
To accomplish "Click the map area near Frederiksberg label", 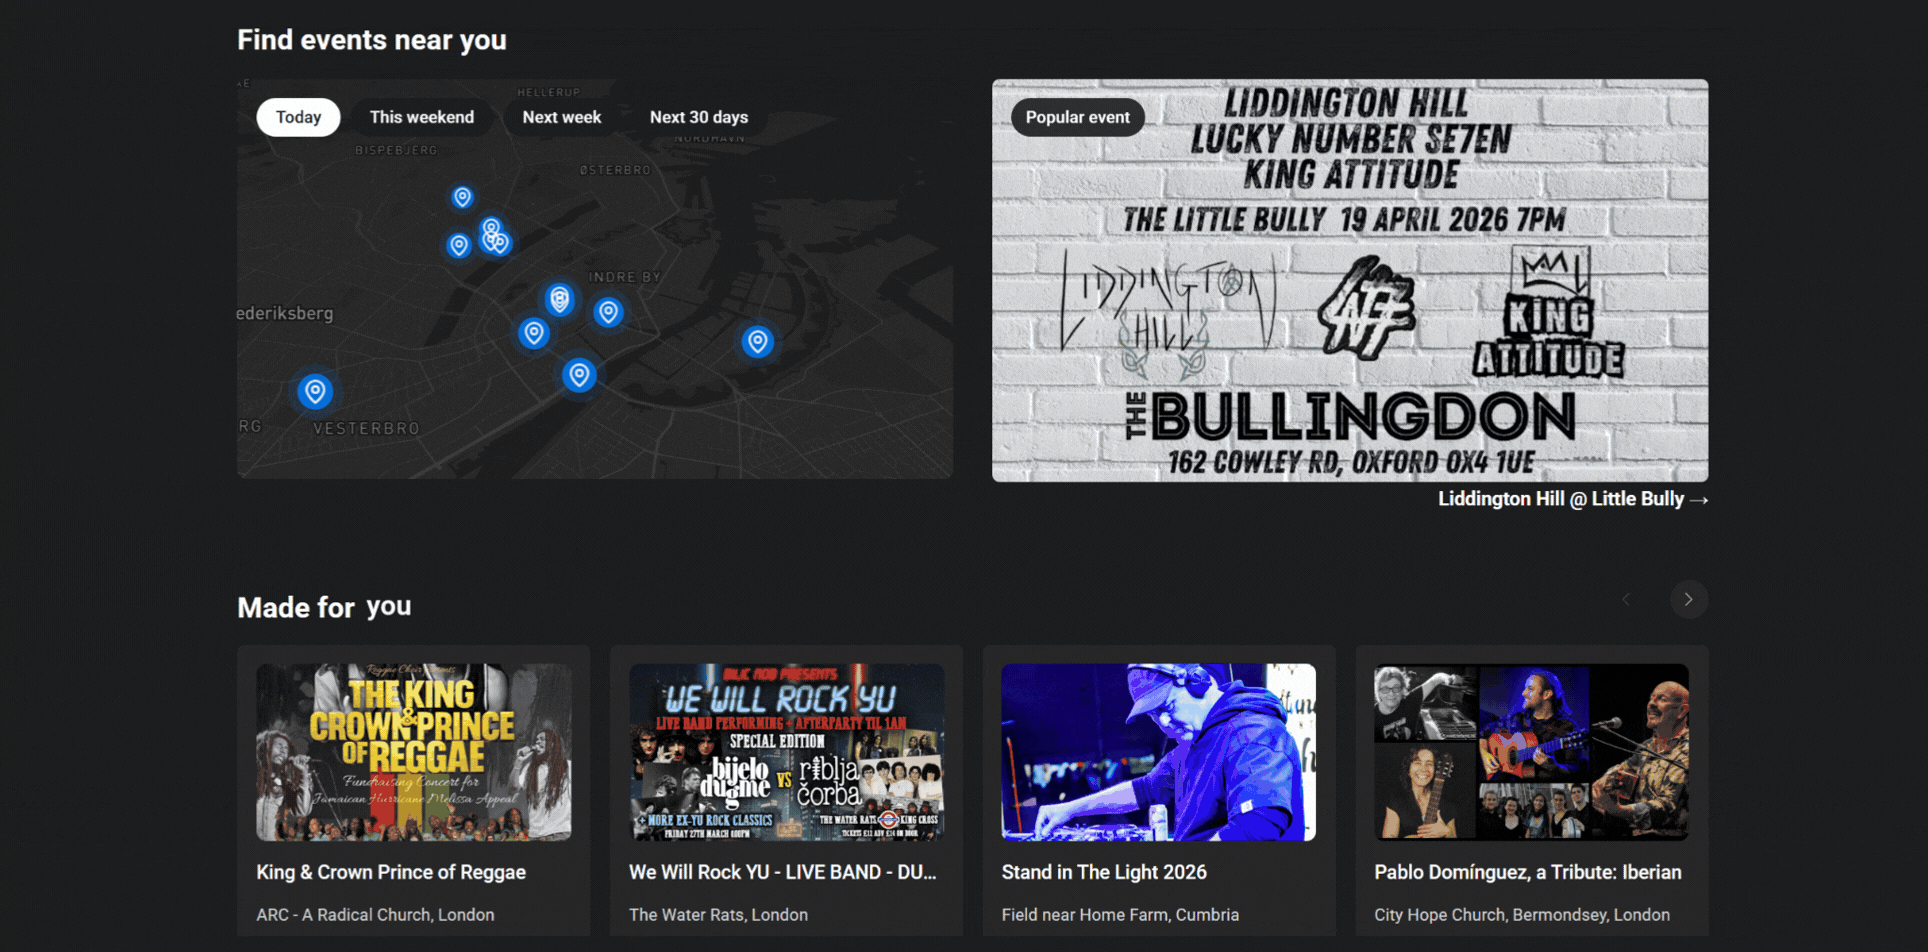I will coord(285,313).
